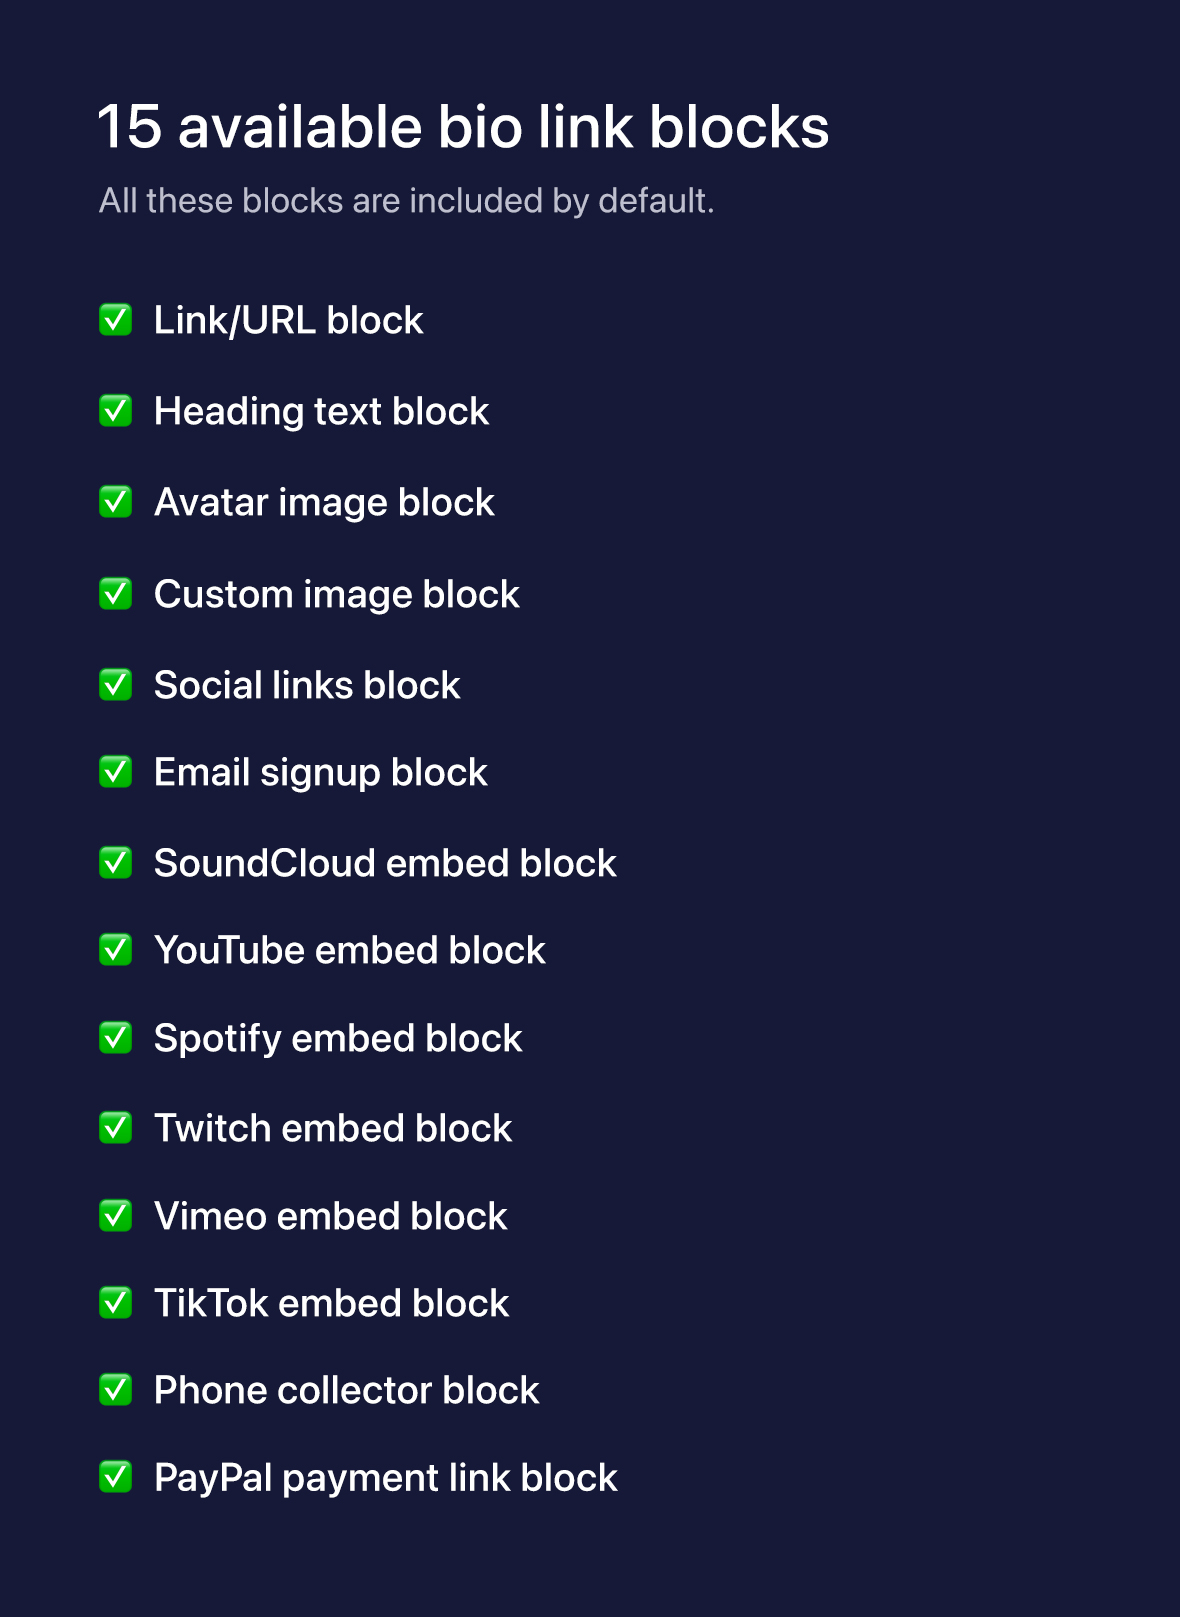The width and height of the screenshot is (1180, 1617).
Task: Click the checkmark next to Social links block
Action: (116, 685)
